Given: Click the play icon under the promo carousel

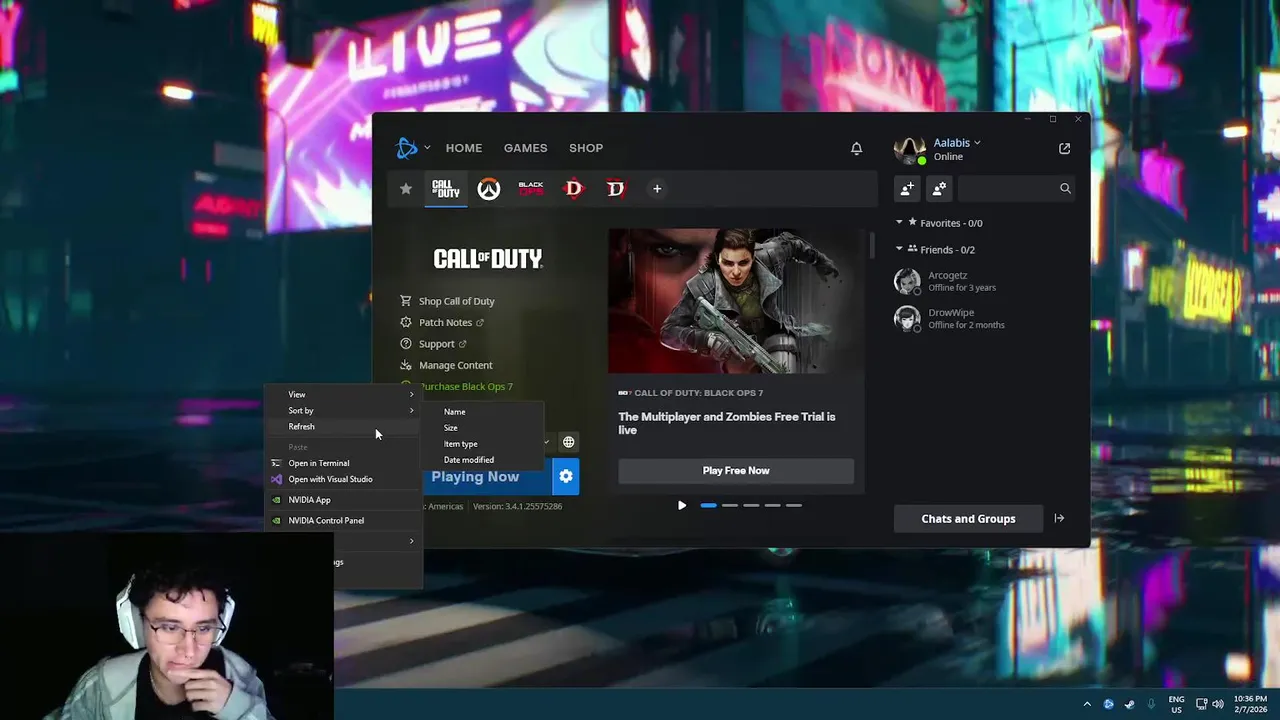Looking at the screenshot, I should click(682, 505).
